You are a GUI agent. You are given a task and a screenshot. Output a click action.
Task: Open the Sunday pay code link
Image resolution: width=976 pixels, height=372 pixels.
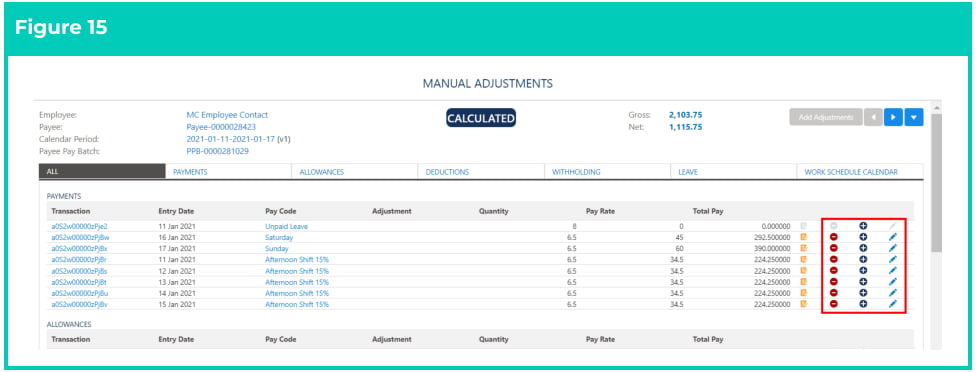tap(277, 249)
